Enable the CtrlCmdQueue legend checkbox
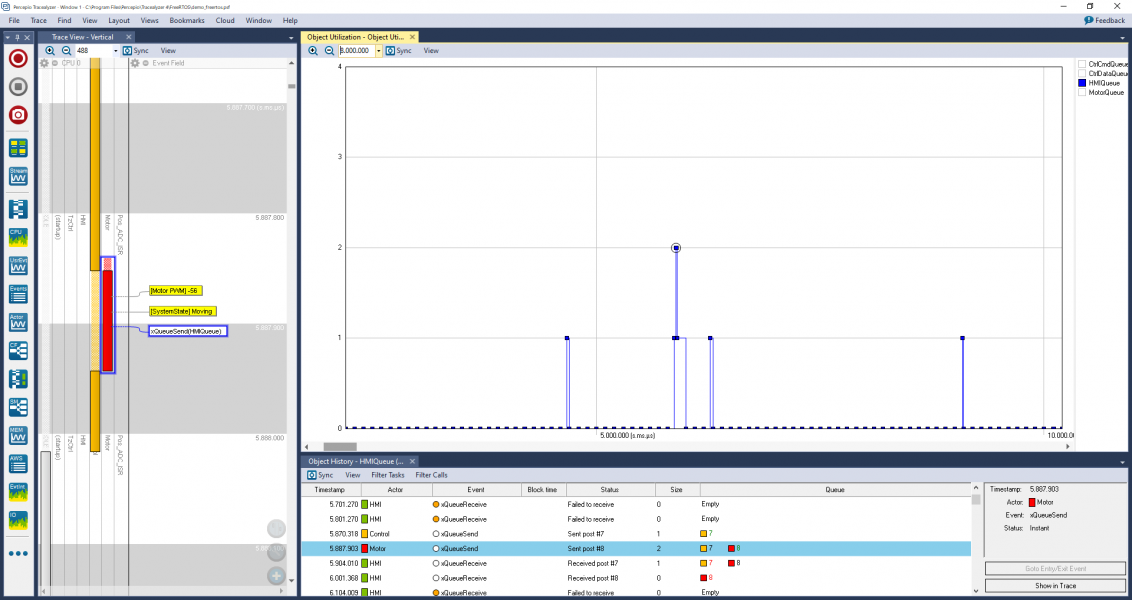This screenshot has height=600, width=1132. (x=1082, y=63)
